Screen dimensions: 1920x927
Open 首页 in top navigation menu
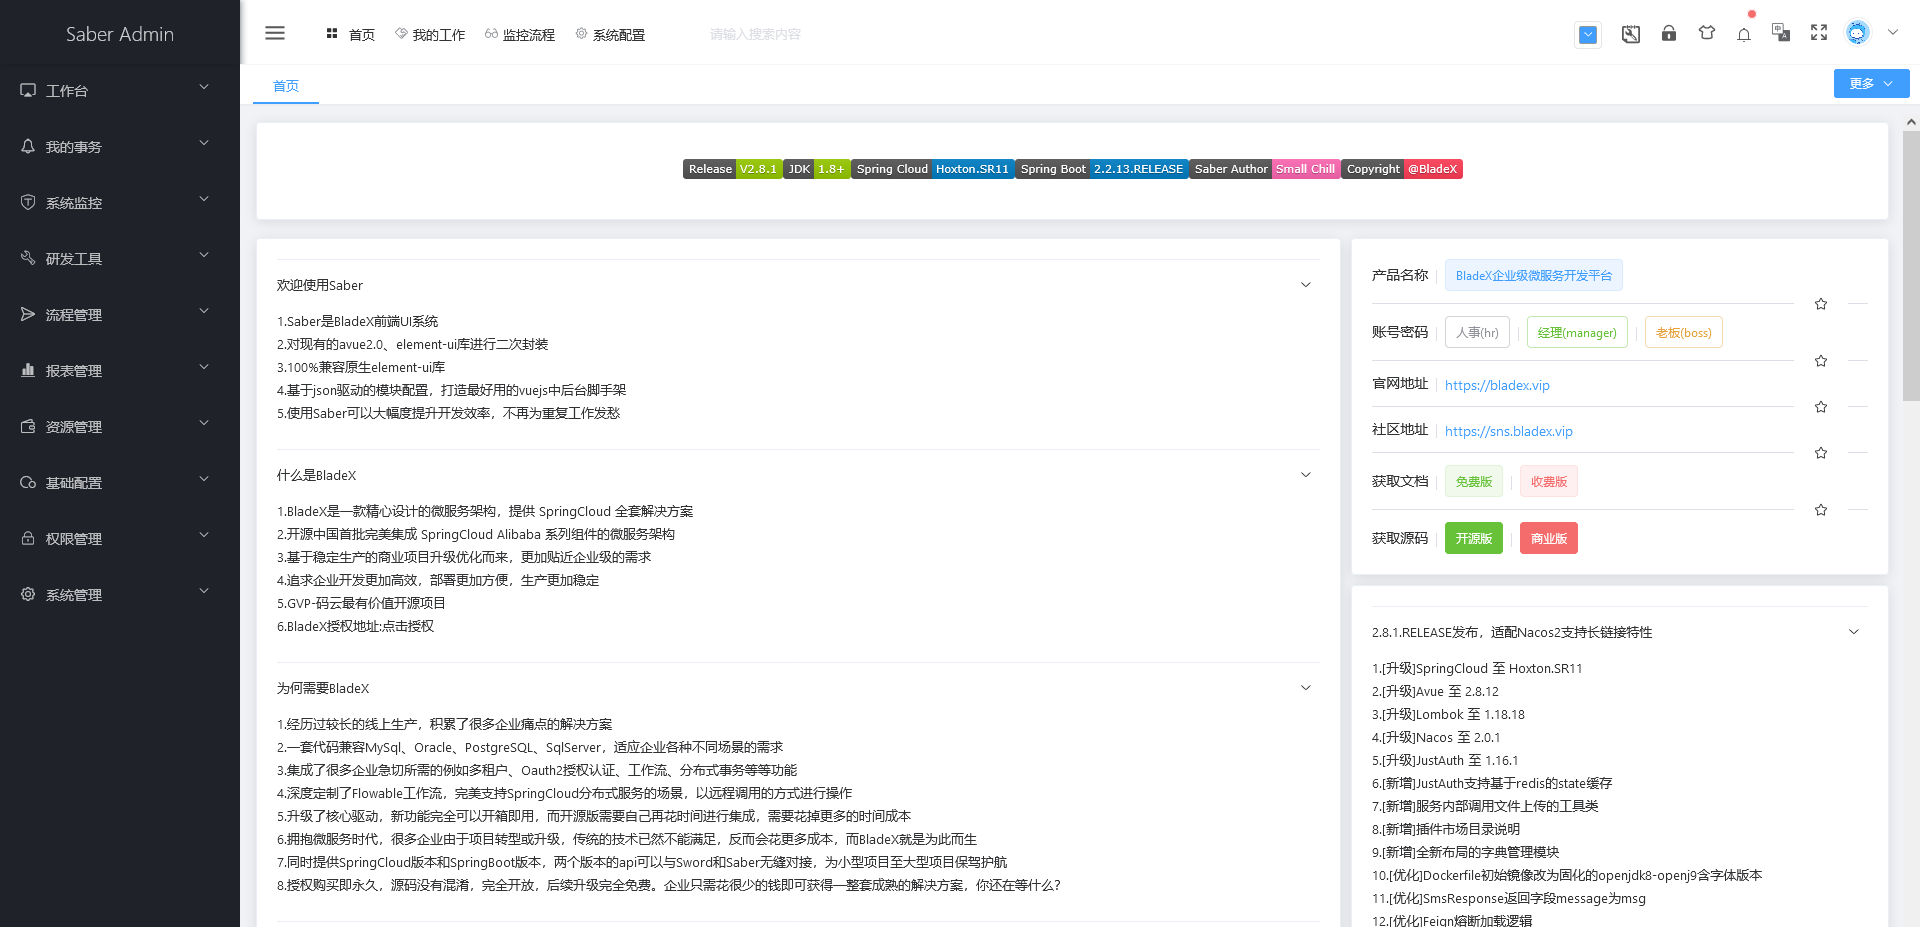(x=351, y=34)
